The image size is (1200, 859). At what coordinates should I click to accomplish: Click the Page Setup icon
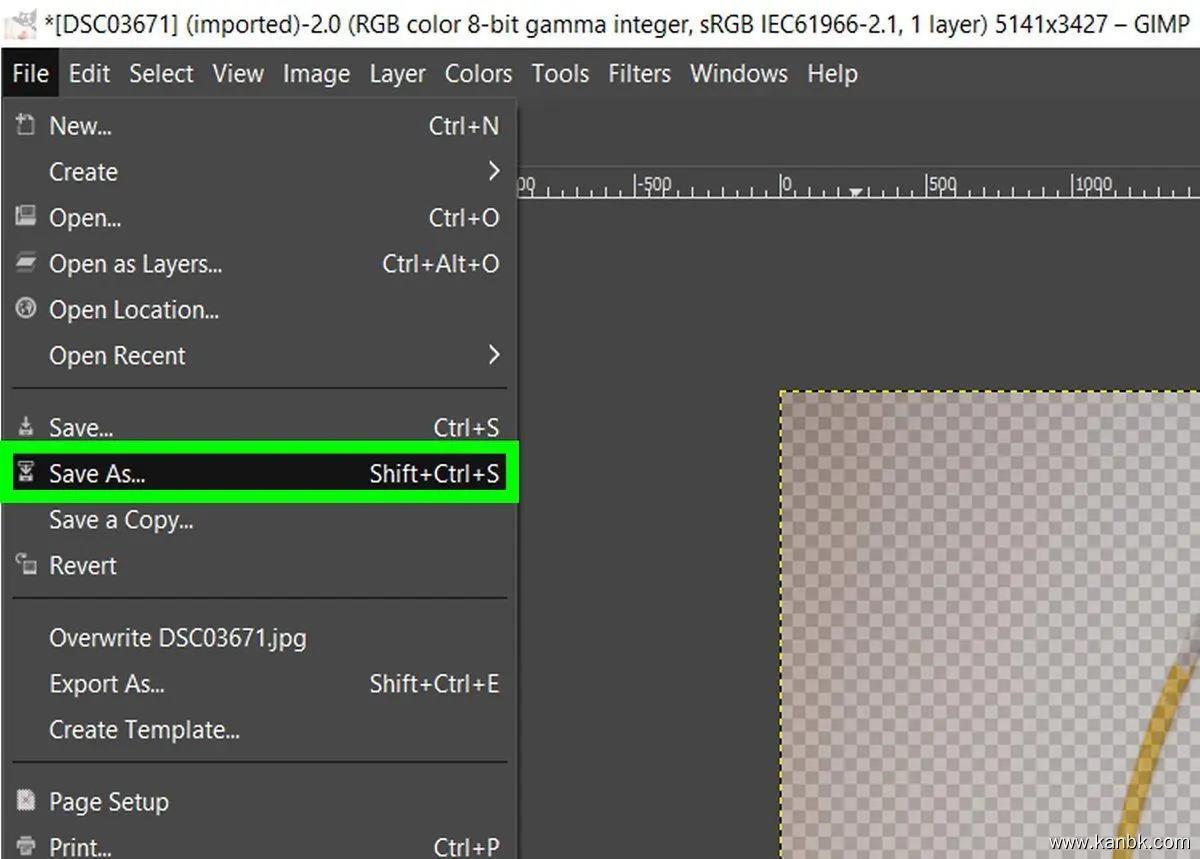[26, 801]
